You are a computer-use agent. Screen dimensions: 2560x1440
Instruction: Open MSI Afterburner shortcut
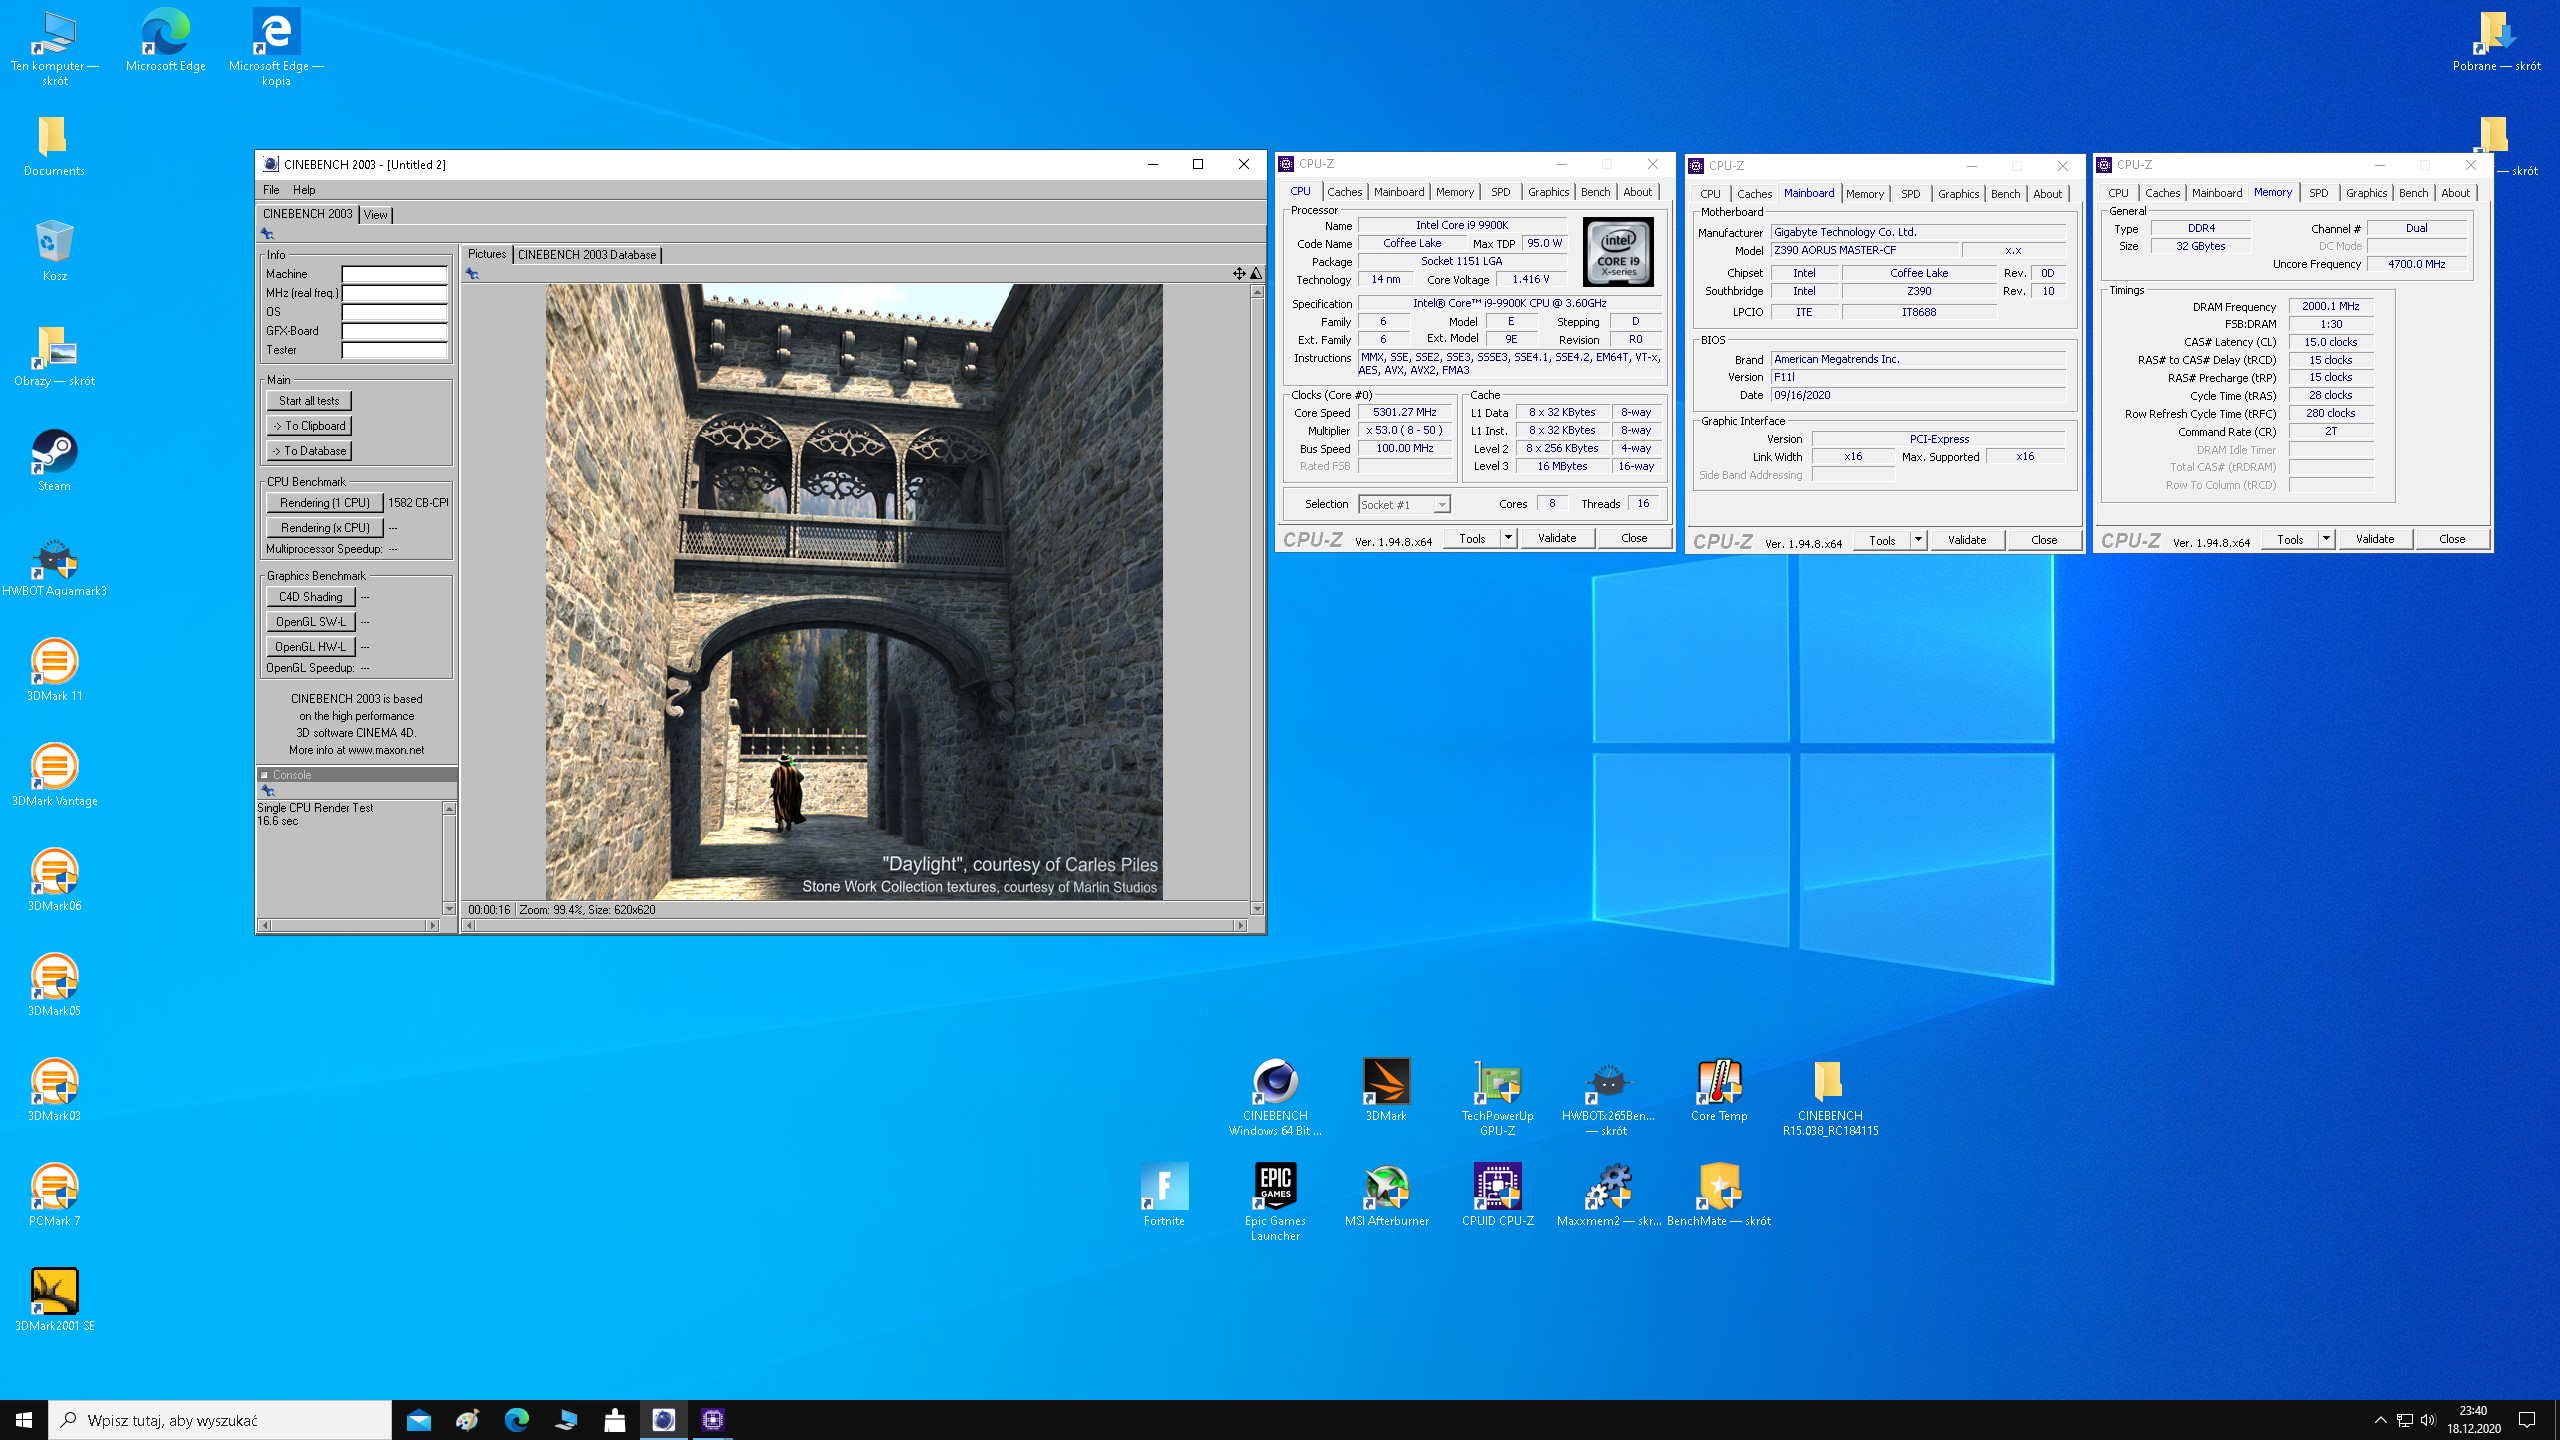coord(1386,1196)
